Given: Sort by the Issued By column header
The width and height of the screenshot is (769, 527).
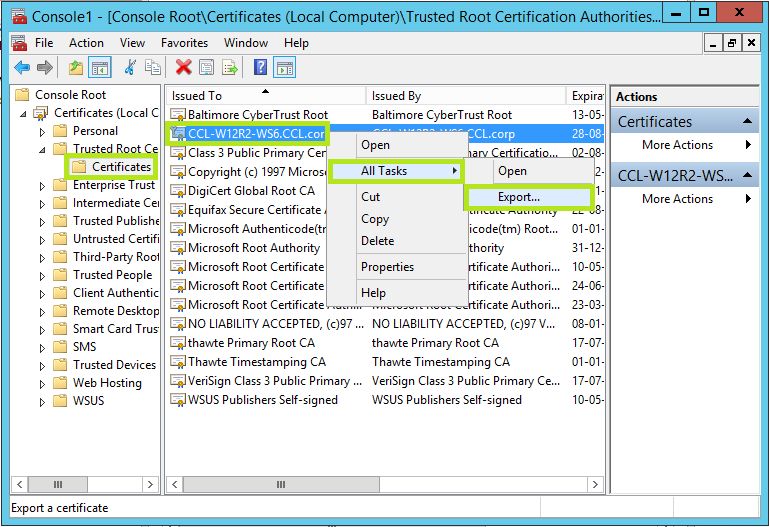Looking at the screenshot, I should [x=466, y=96].
